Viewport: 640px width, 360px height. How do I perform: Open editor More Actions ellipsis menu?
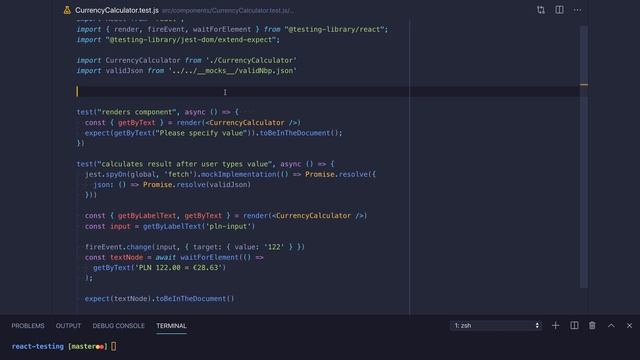coord(577,10)
